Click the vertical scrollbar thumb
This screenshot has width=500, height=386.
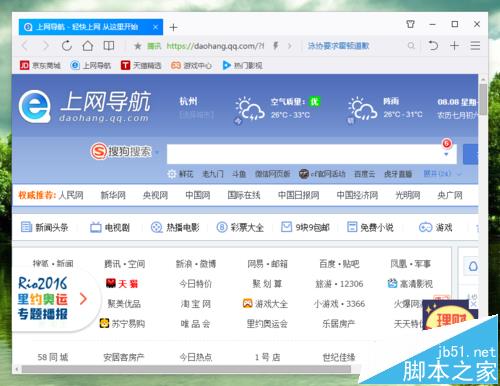pos(483,99)
